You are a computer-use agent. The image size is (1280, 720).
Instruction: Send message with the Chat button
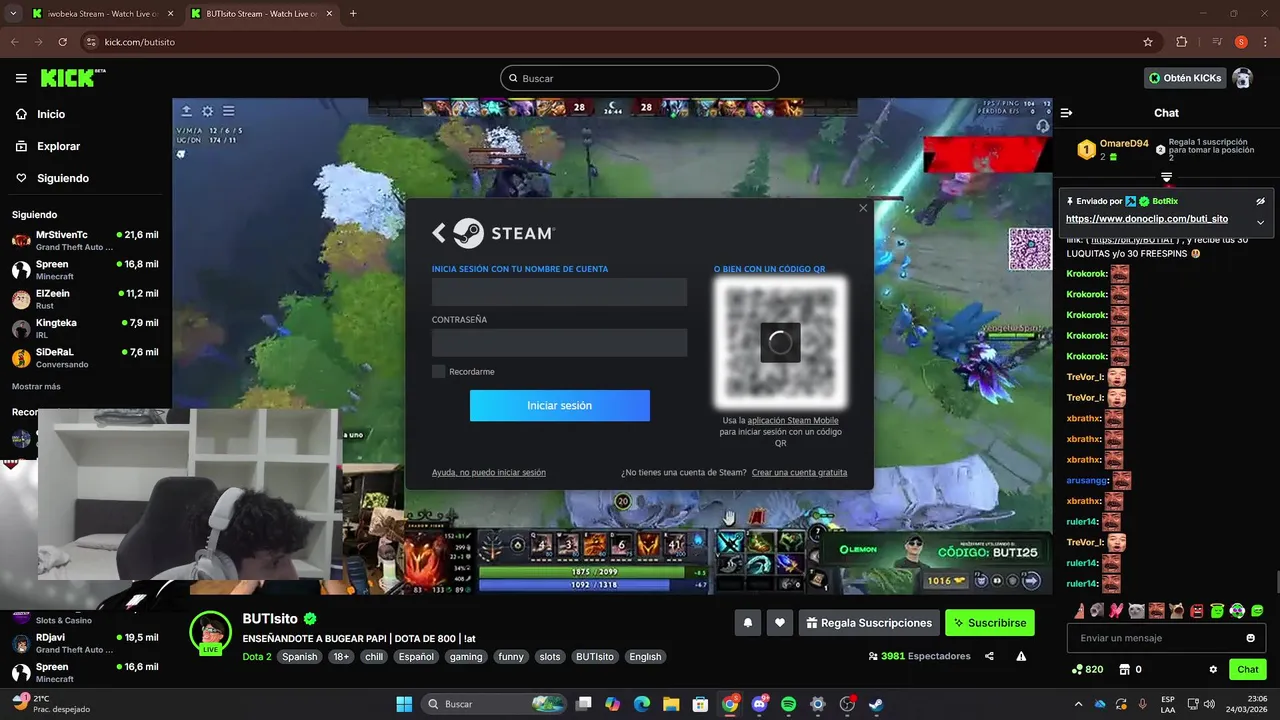coord(1248,669)
